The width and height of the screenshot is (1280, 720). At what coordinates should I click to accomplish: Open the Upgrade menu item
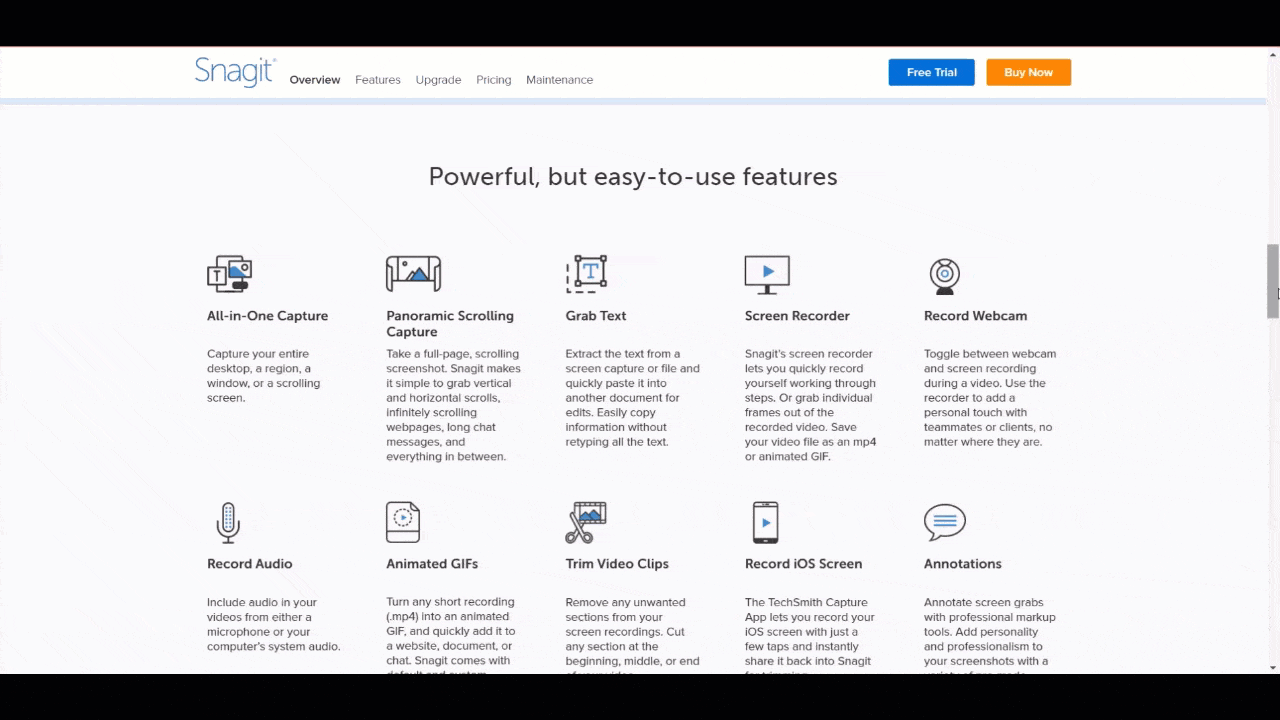click(438, 80)
